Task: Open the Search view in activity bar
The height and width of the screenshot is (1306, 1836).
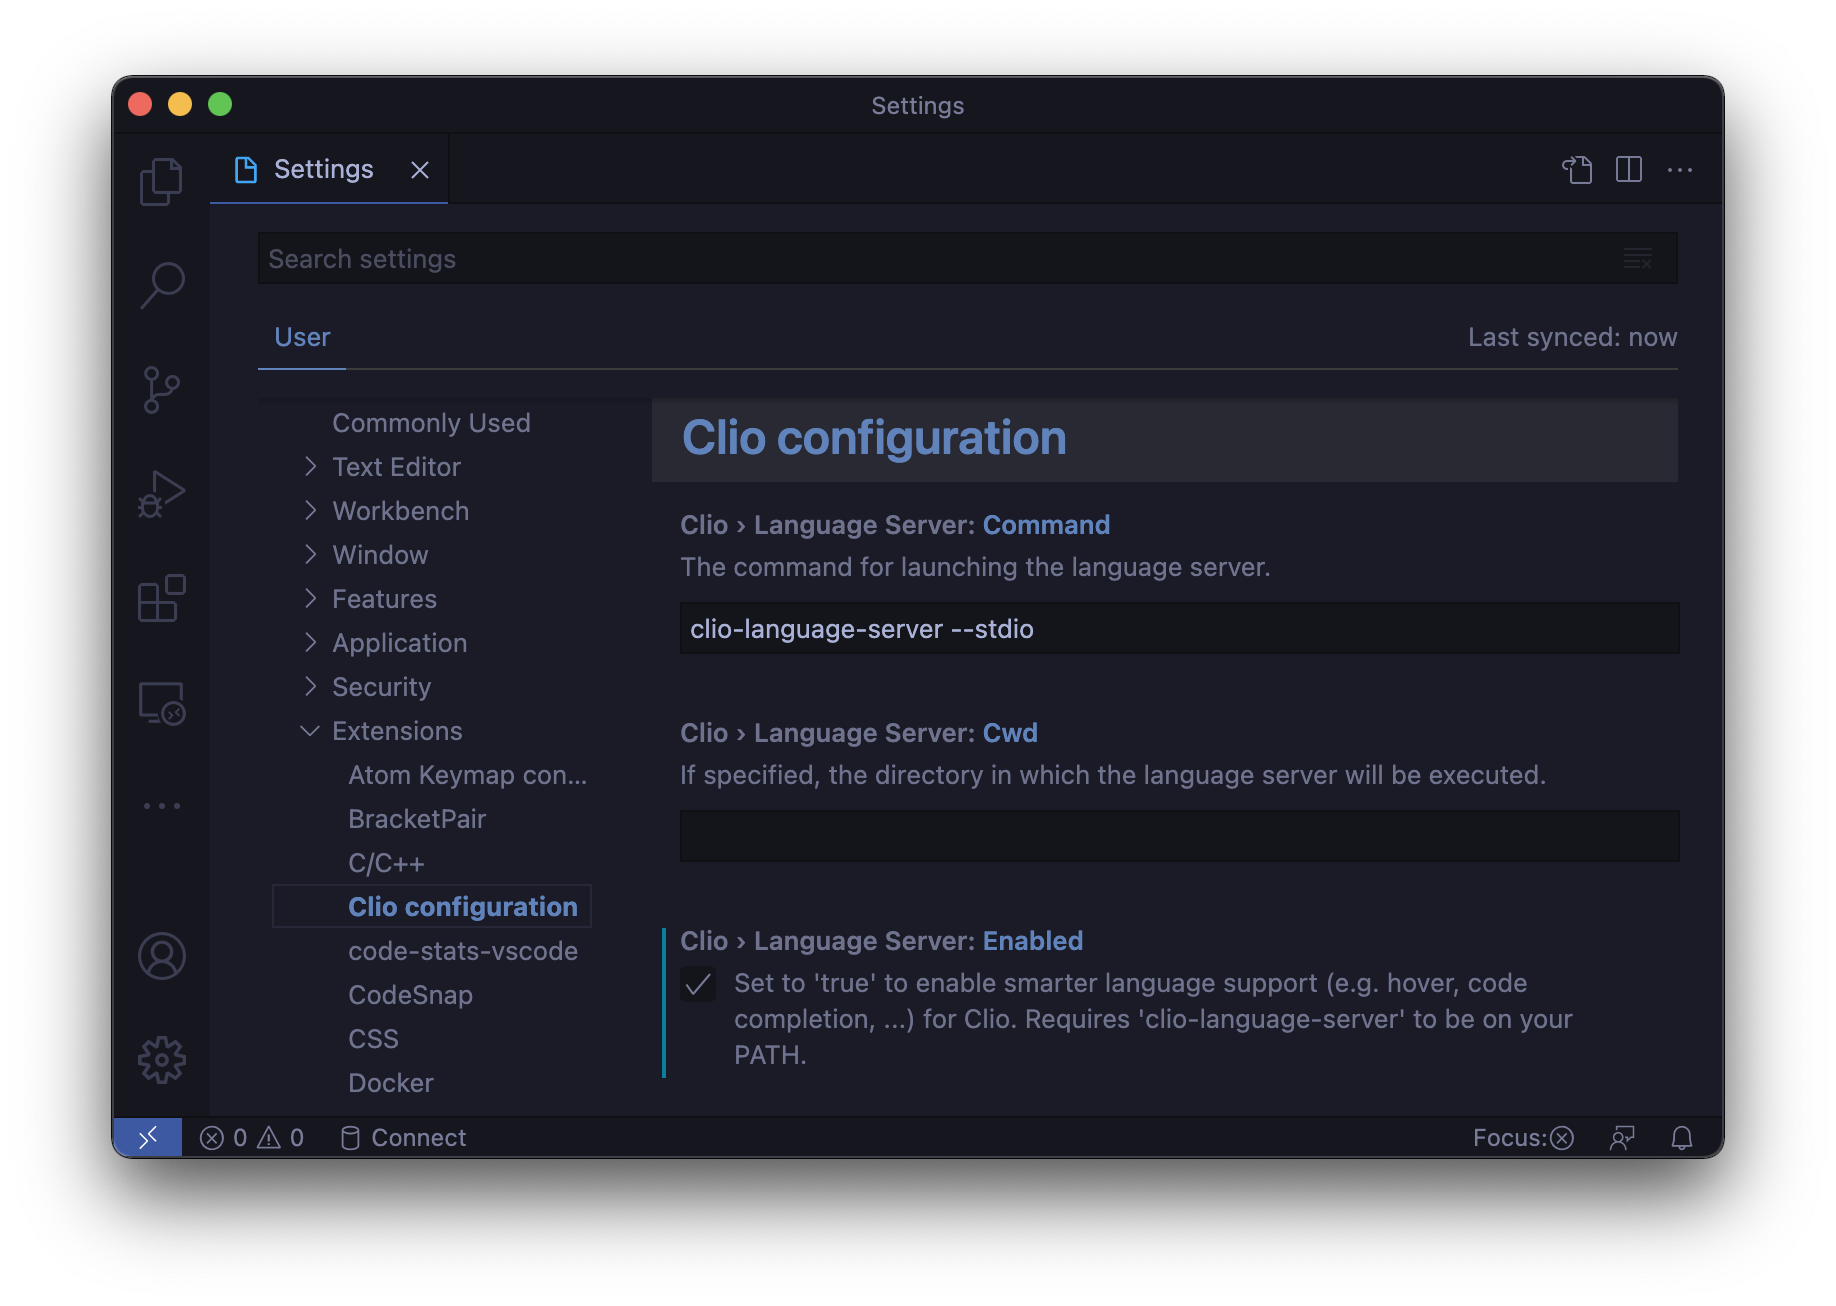Action: click(x=161, y=285)
